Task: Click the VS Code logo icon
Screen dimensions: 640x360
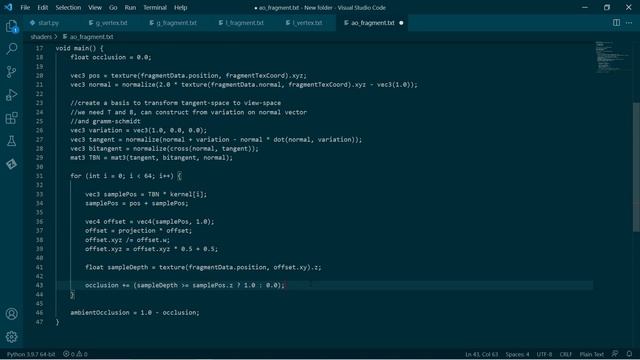Action: coord(8,7)
